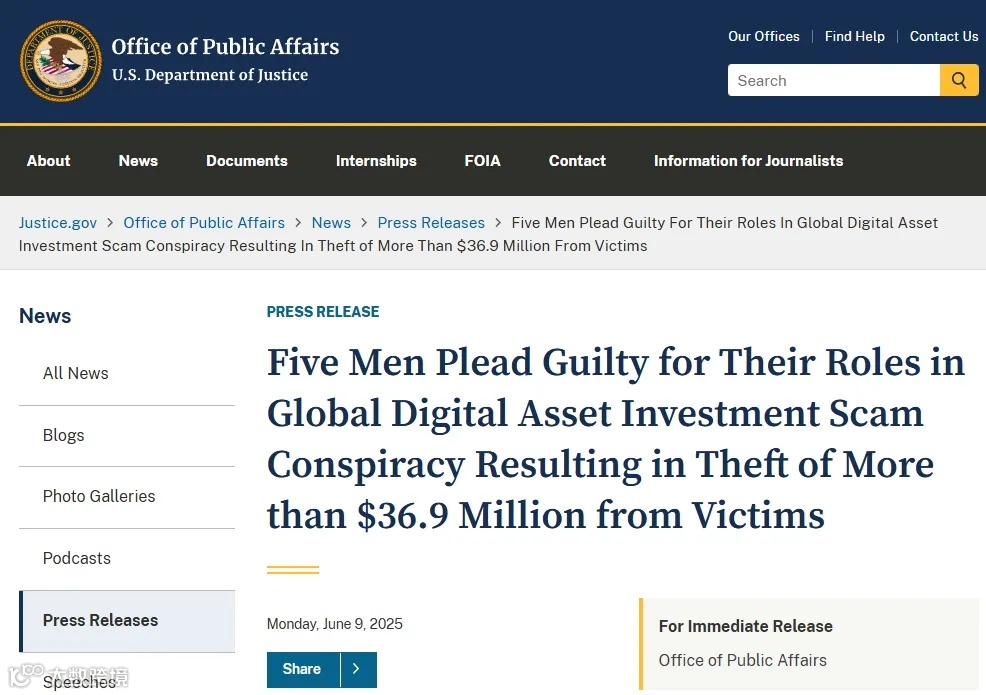Select News in the navigation bar
Screen dimensions: 986x695
point(138,161)
